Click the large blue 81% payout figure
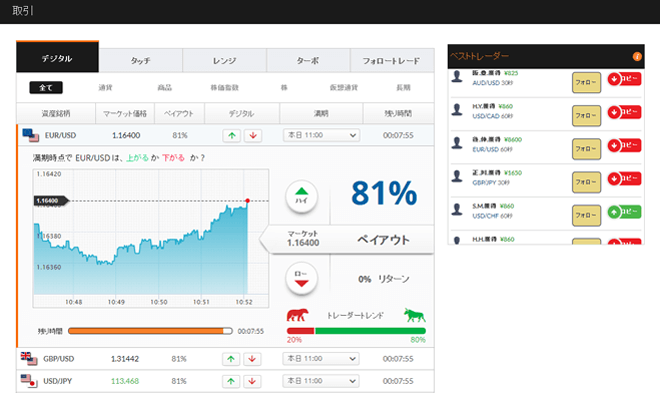The height and width of the screenshot is (400, 660). pyautogui.click(x=384, y=193)
